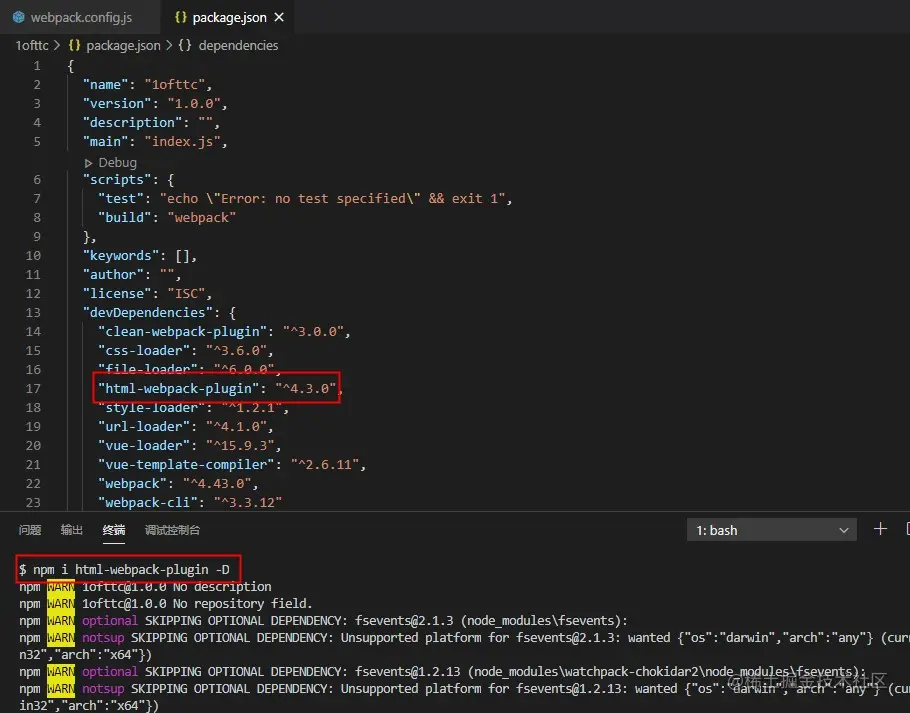Click the npm i html-webpack-plugin -D command
The width and height of the screenshot is (910, 713).
coord(131,570)
